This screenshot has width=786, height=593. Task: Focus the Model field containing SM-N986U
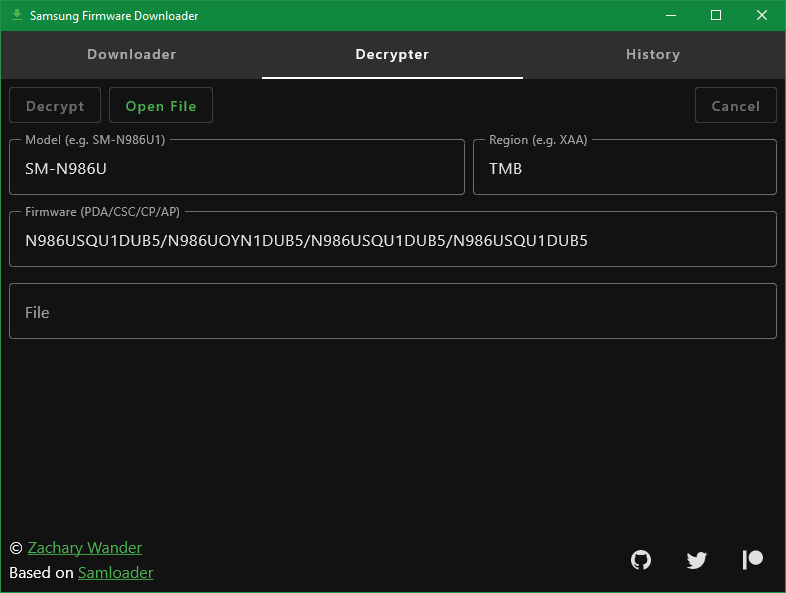pyautogui.click(x=237, y=169)
